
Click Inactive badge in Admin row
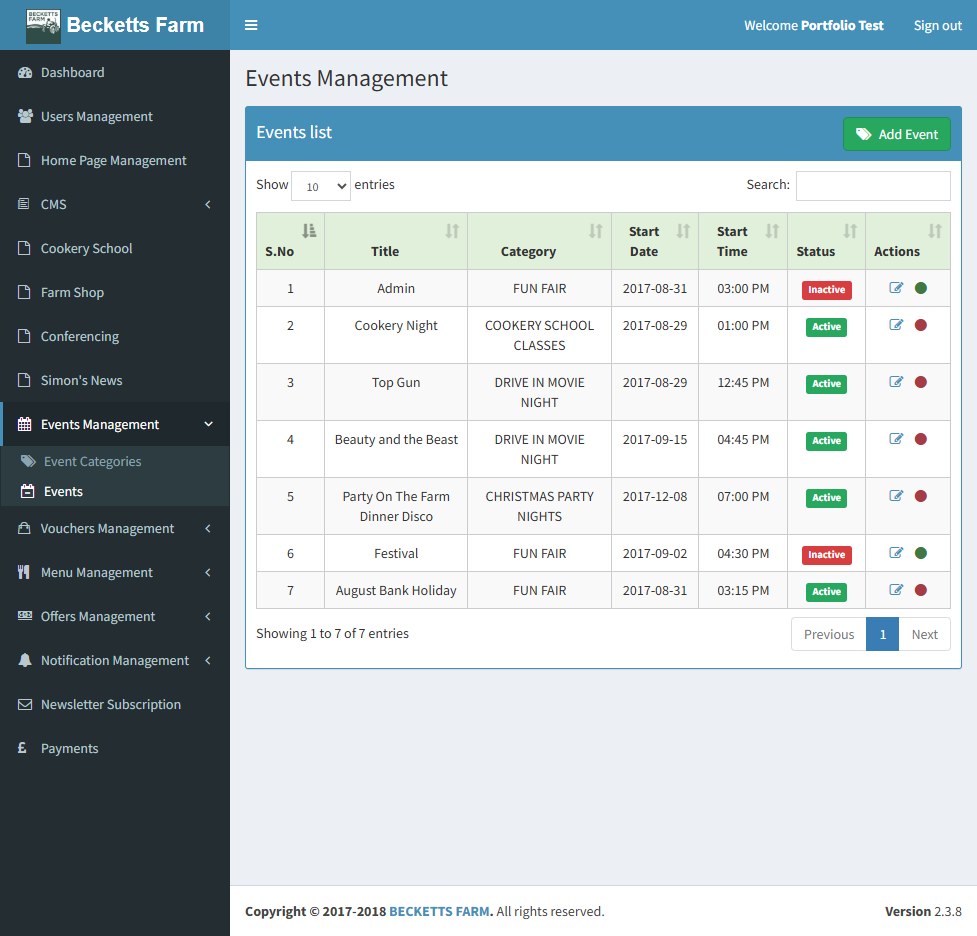(827, 290)
